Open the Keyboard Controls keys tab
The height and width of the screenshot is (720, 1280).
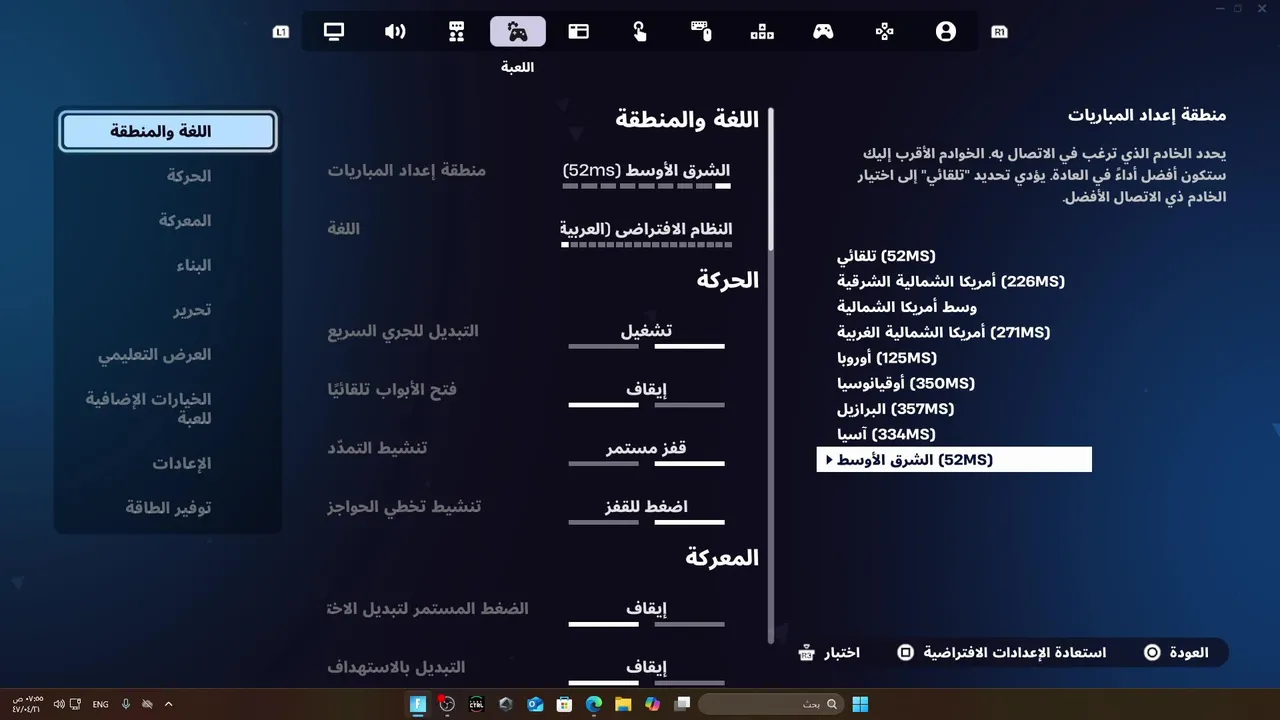click(762, 31)
